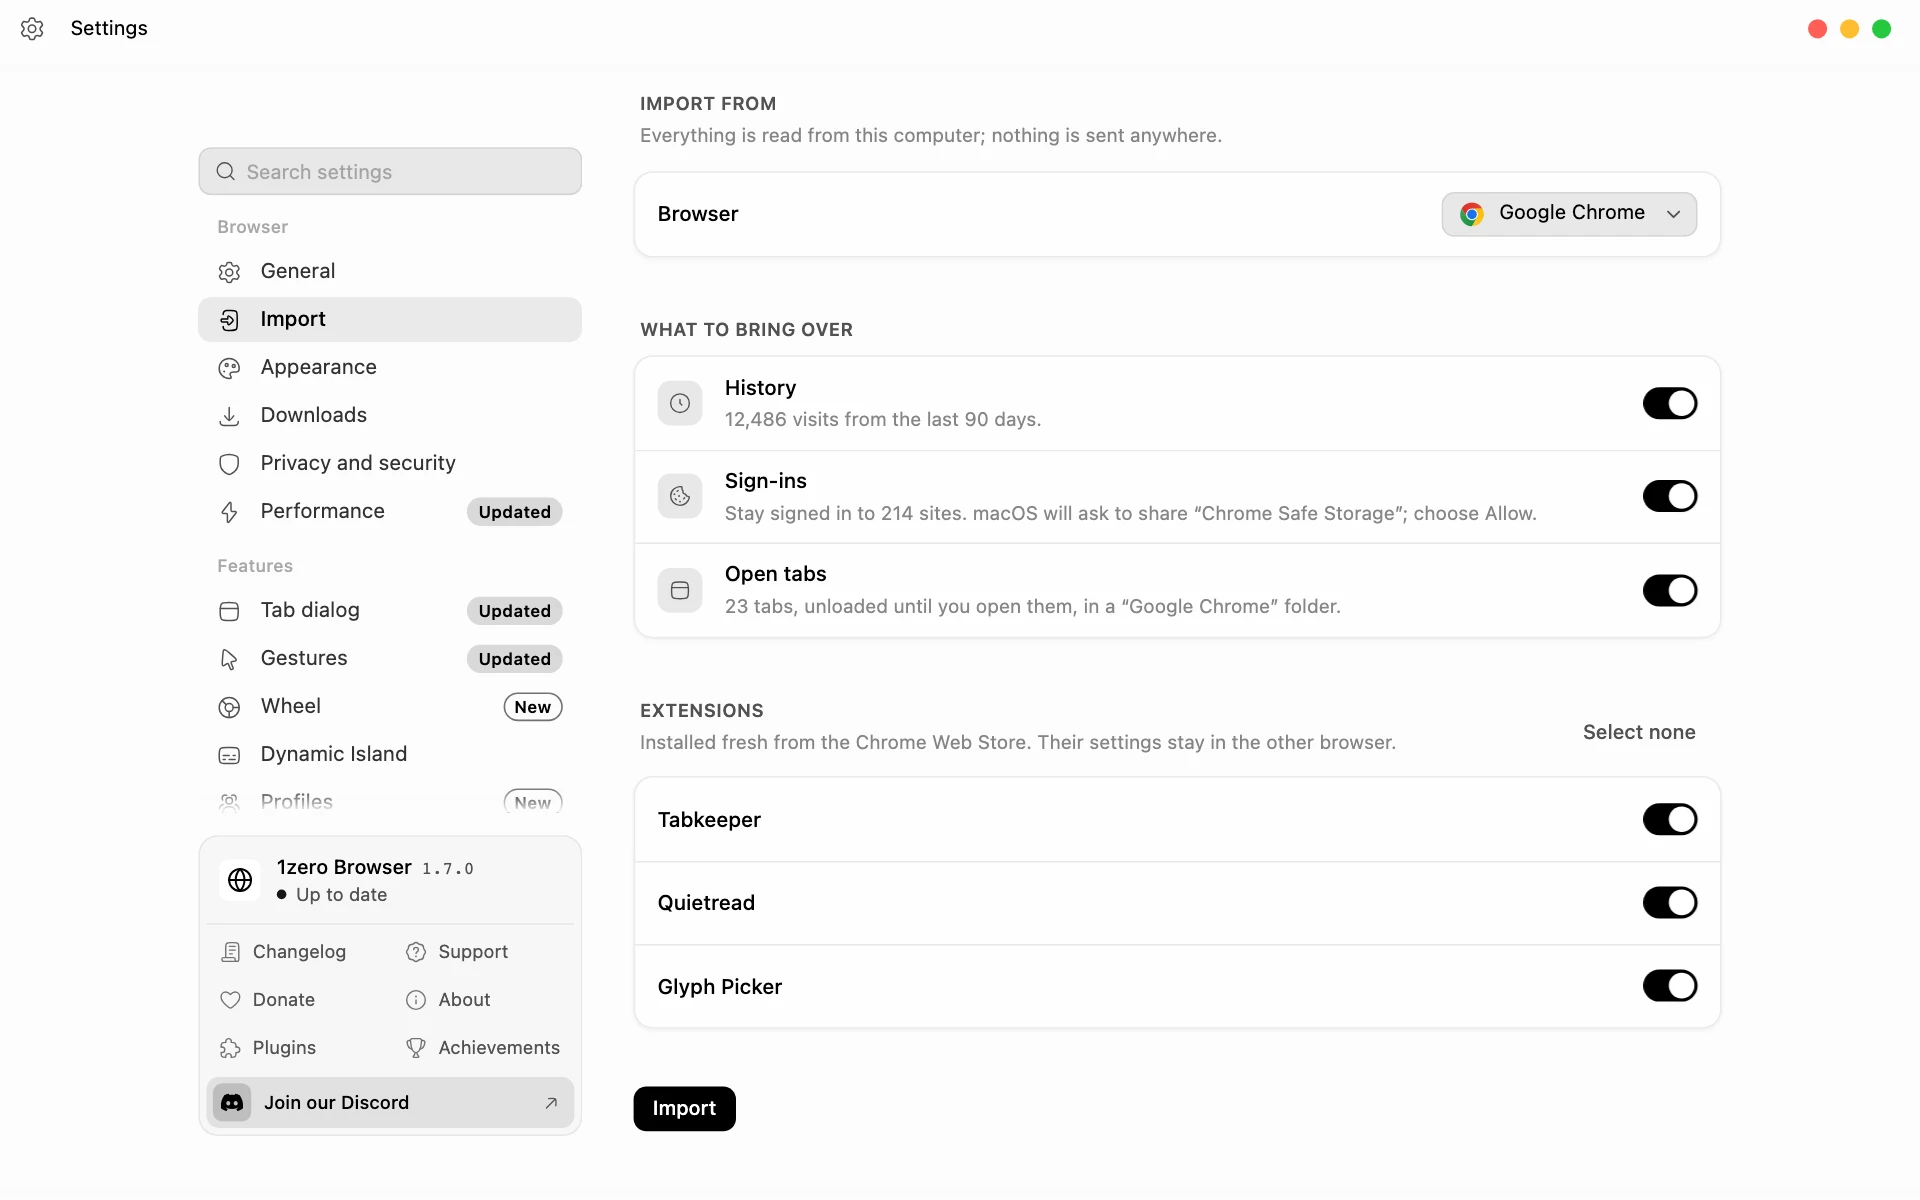Open Tab dialog feature settings
The height and width of the screenshot is (1200, 1920).
click(390, 610)
